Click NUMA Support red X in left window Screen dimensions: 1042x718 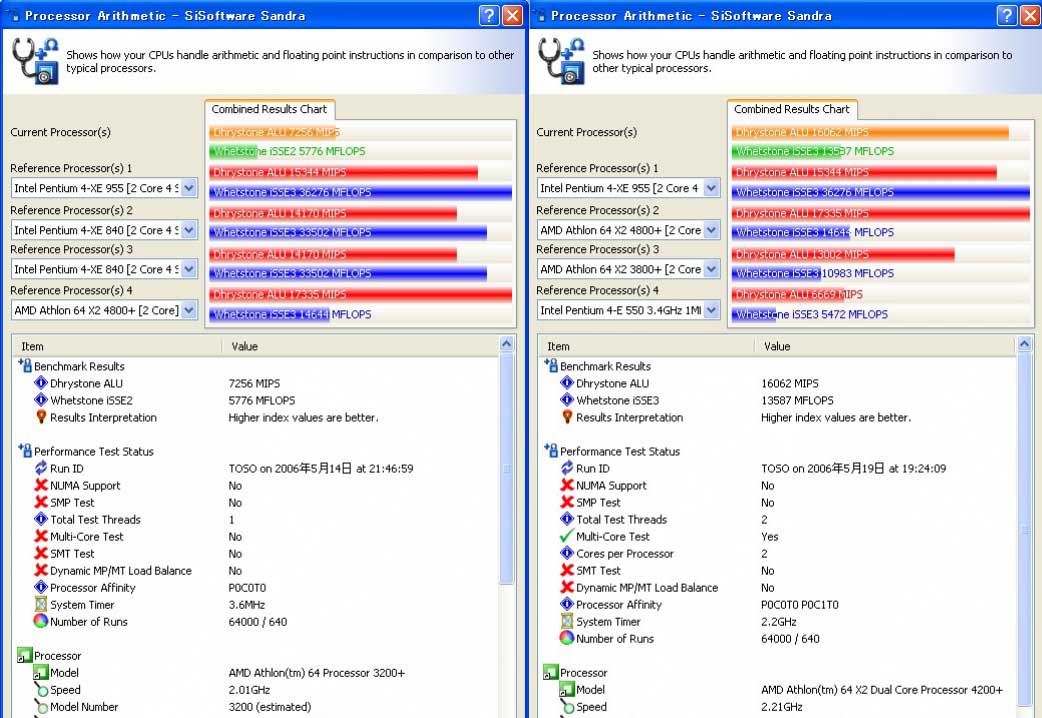(x=41, y=485)
